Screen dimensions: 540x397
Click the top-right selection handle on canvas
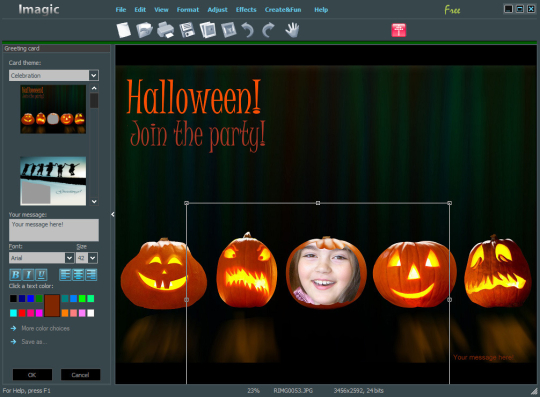coord(449,203)
